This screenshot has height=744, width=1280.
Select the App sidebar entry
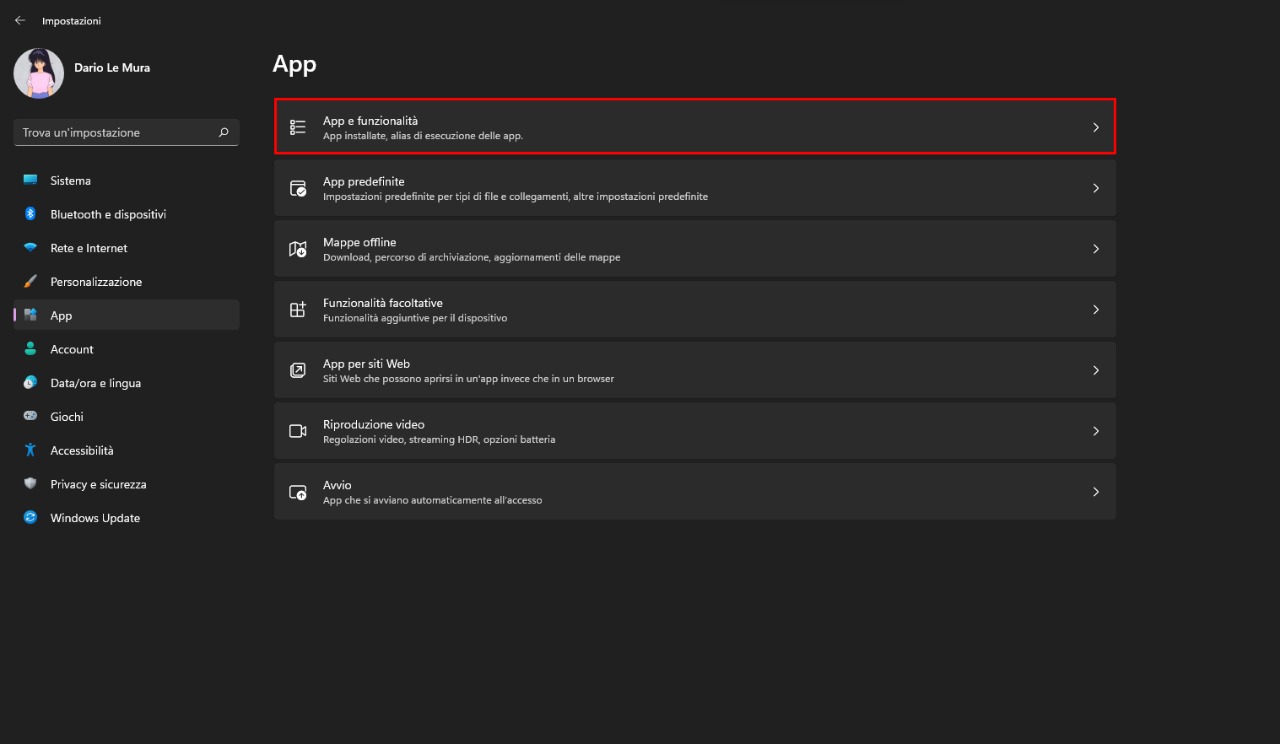point(126,315)
